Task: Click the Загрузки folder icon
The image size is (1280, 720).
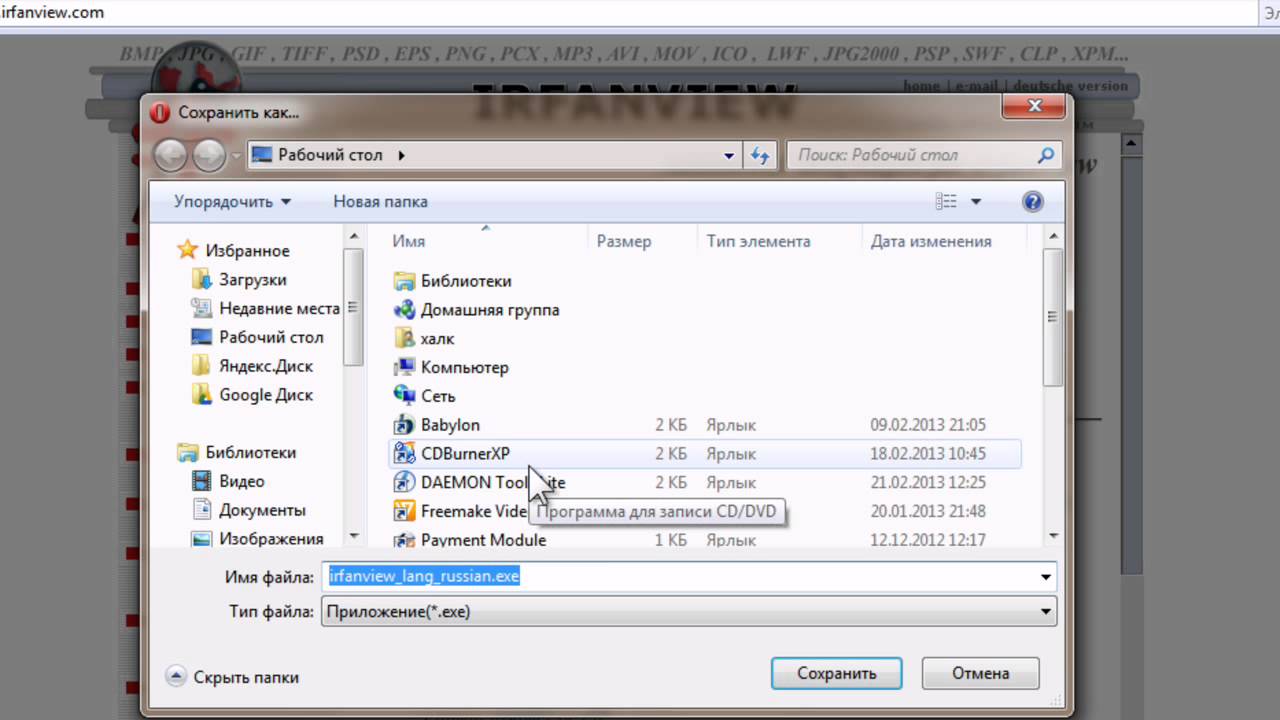Action: pyautogui.click(x=201, y=280)
